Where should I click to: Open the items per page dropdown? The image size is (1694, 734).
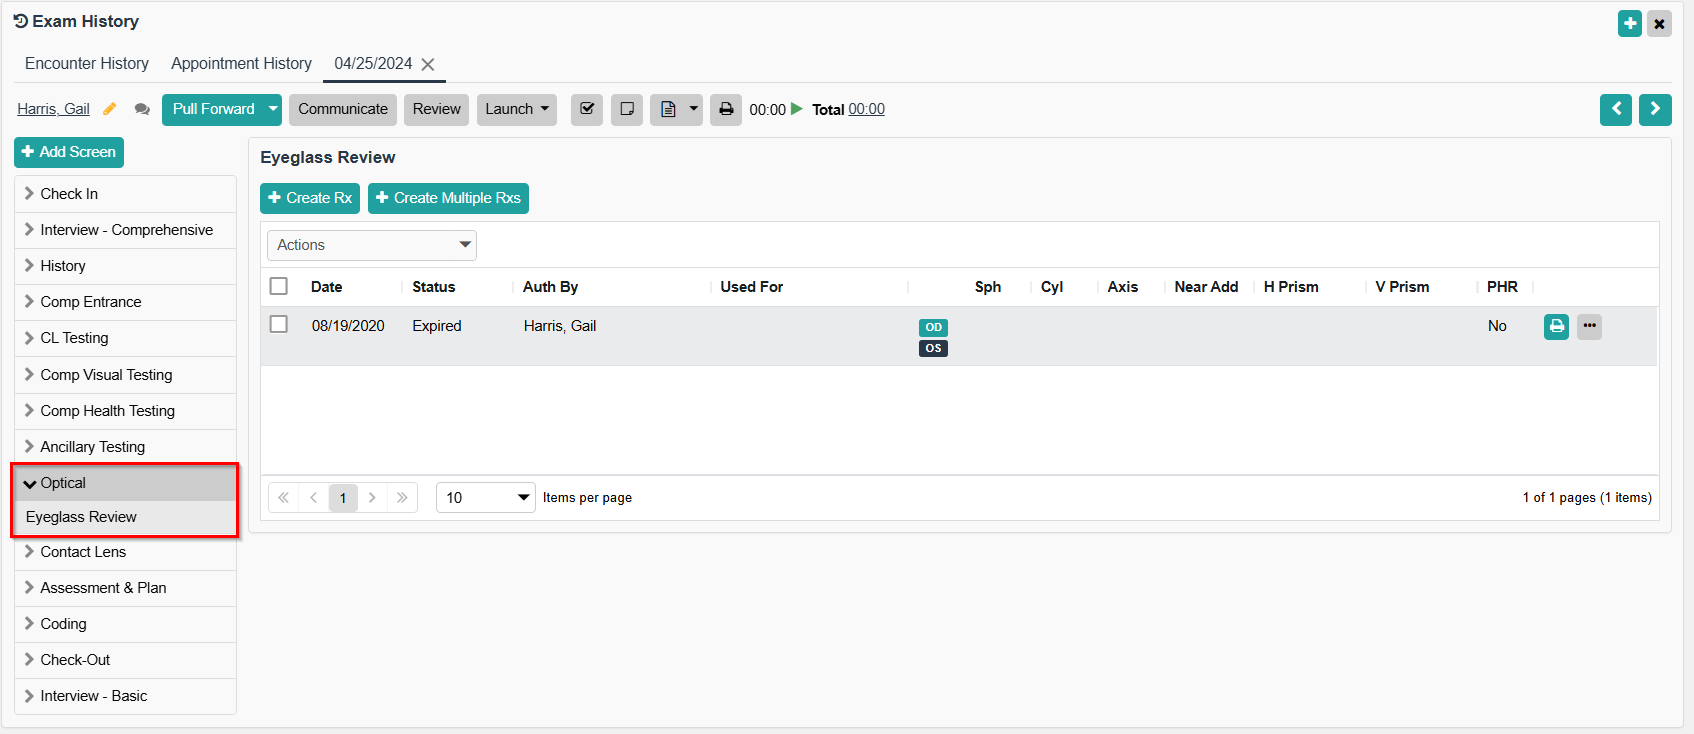click(x=486, y=497)
